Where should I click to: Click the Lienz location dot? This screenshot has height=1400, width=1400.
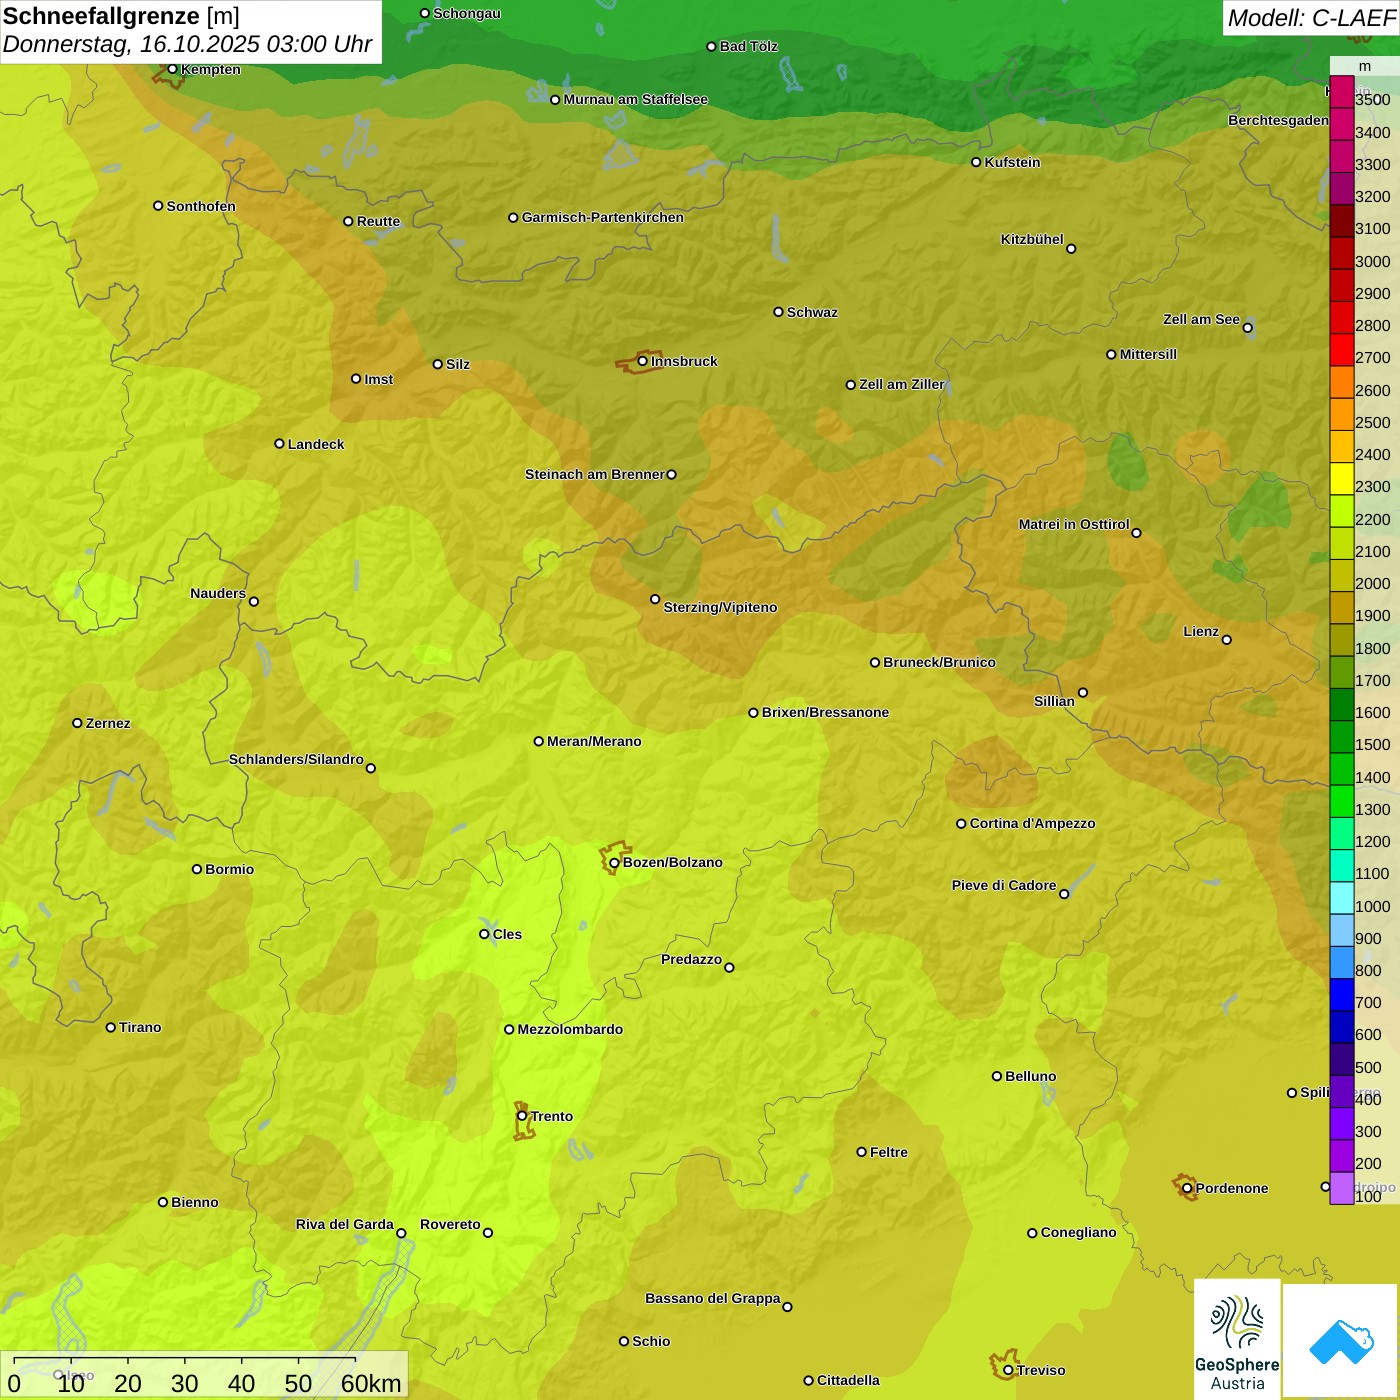click(x=1227, y=640)
